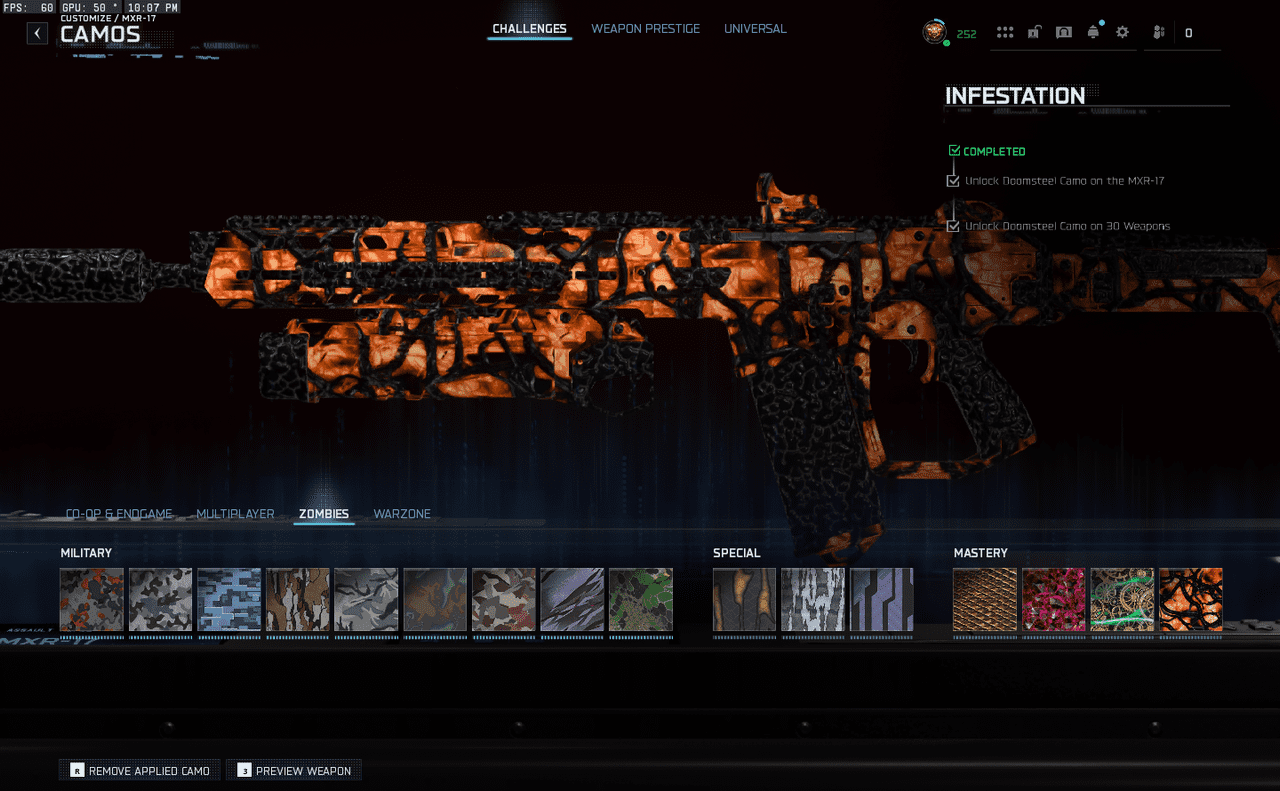This screenshot has width=1280, height=791.
Task: Click the green Completed checkbox
Action: tap(954, 151)
